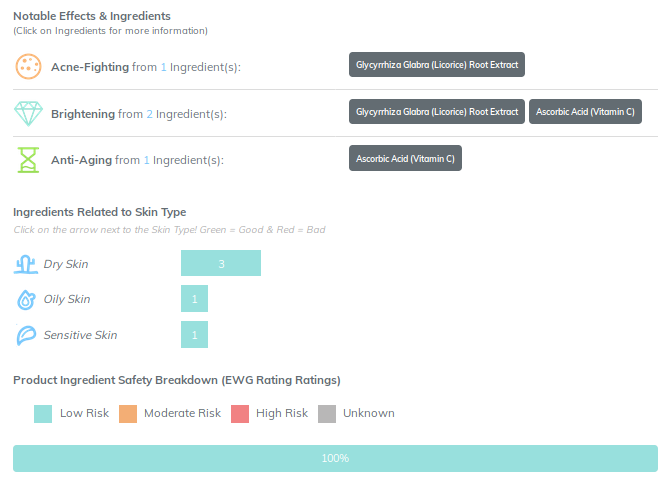The height and width of the screenshot is (487, 672).
Task: Select the Sensitive Skin label
Action: (x=80, y=335)
